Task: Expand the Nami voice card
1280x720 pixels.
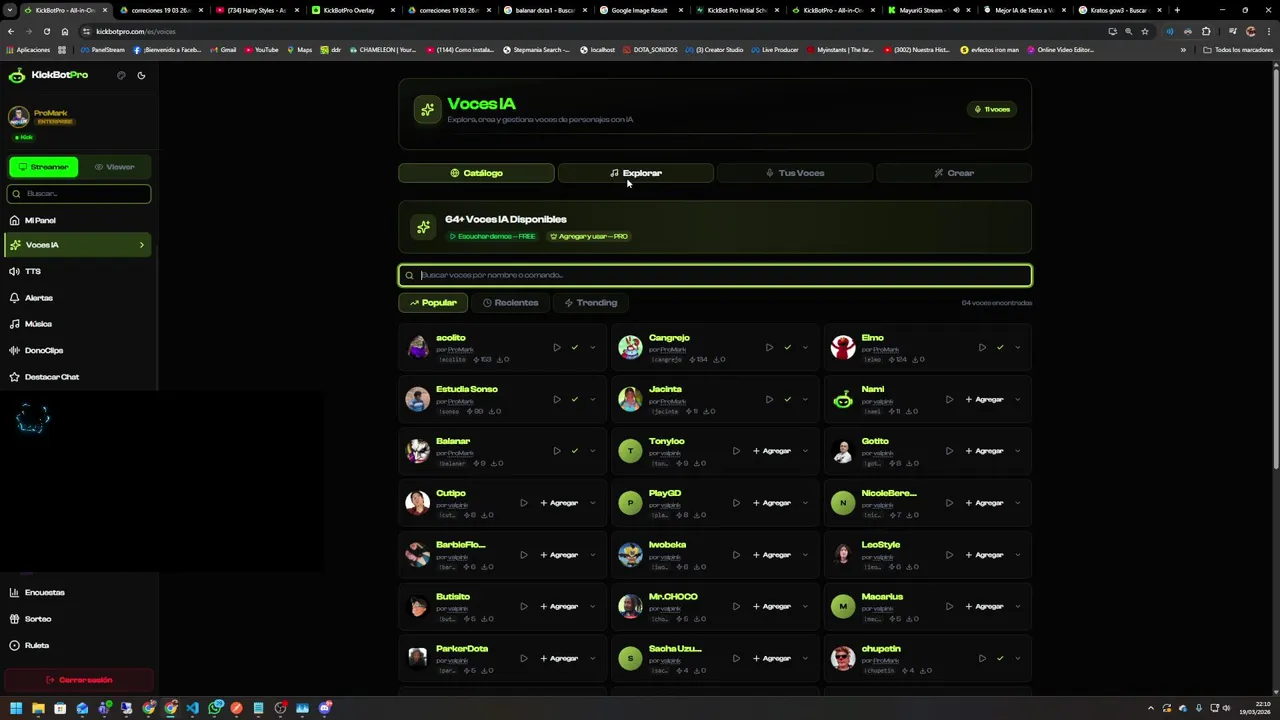Action: coord(1017,399)
